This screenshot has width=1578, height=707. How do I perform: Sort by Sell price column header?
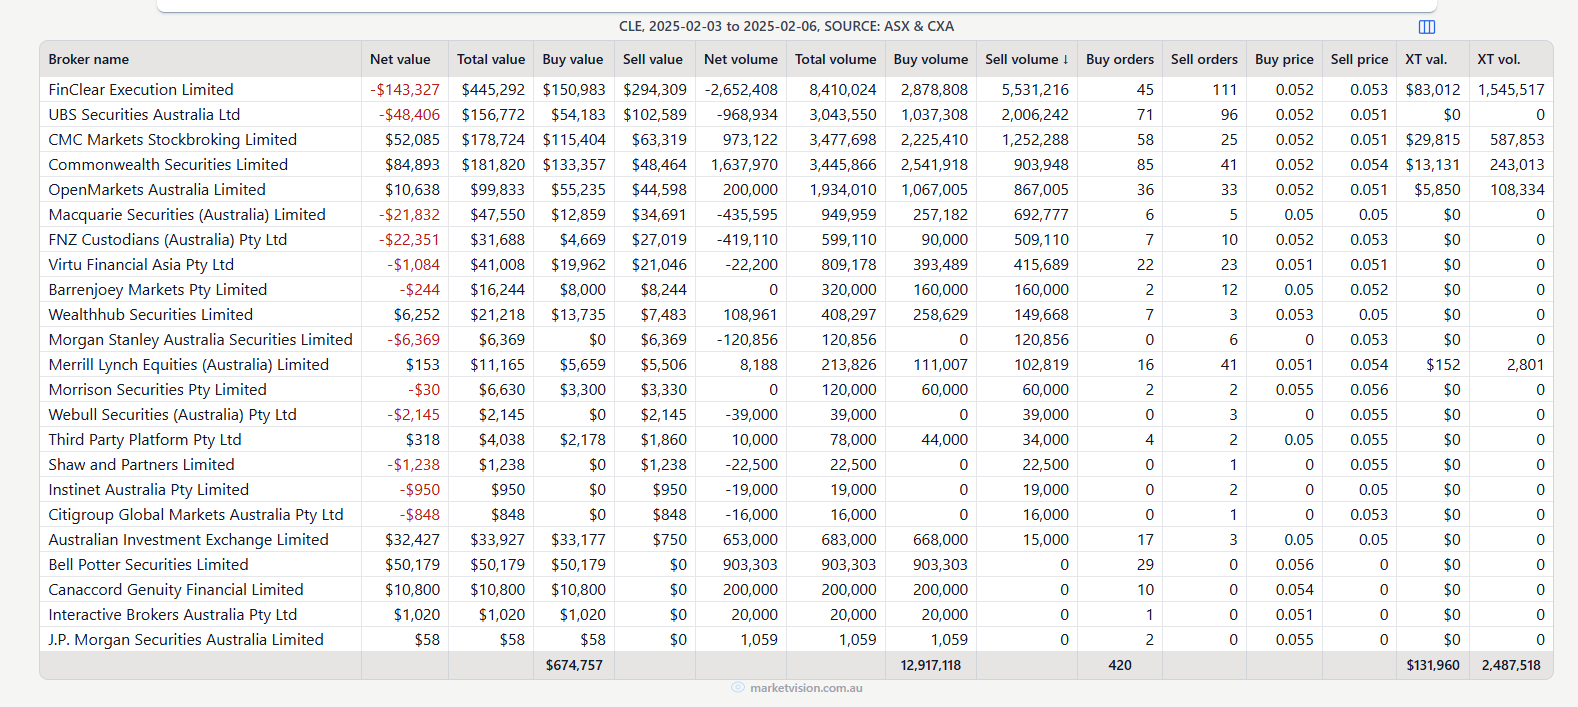[1360, 59]
